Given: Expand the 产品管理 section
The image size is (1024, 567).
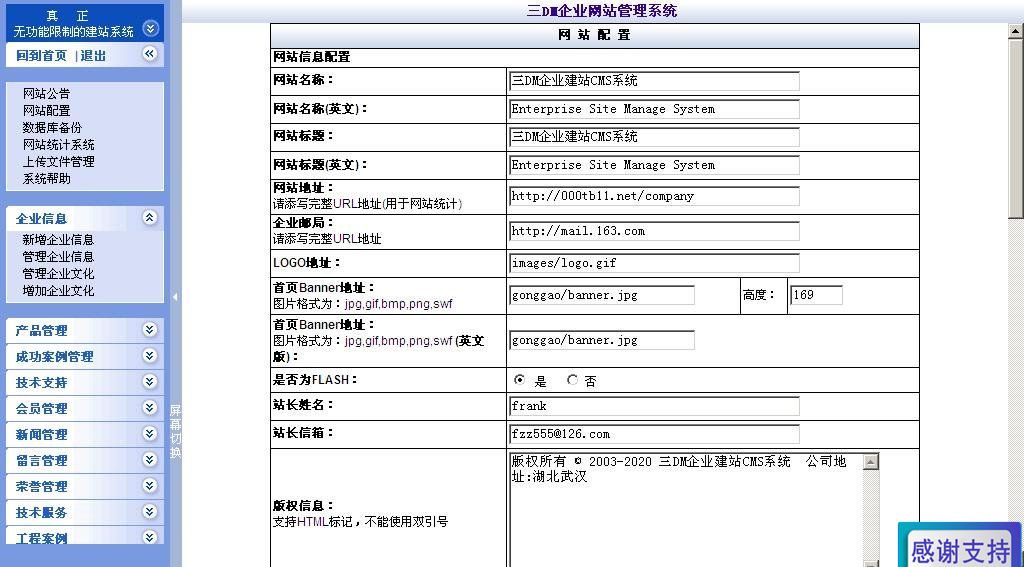Looking at the screenshot, I should tap(150, 330).
